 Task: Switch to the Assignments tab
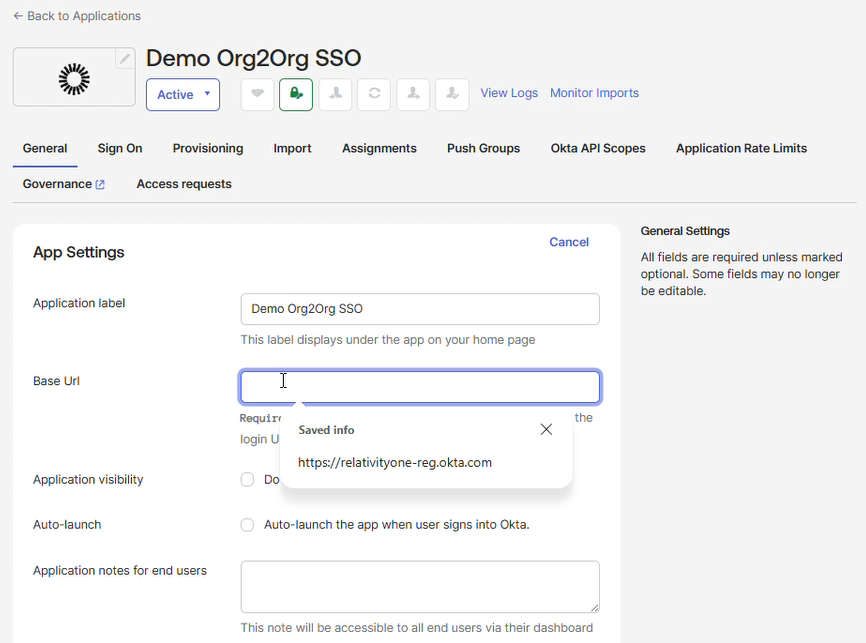(x=379, y=148)
